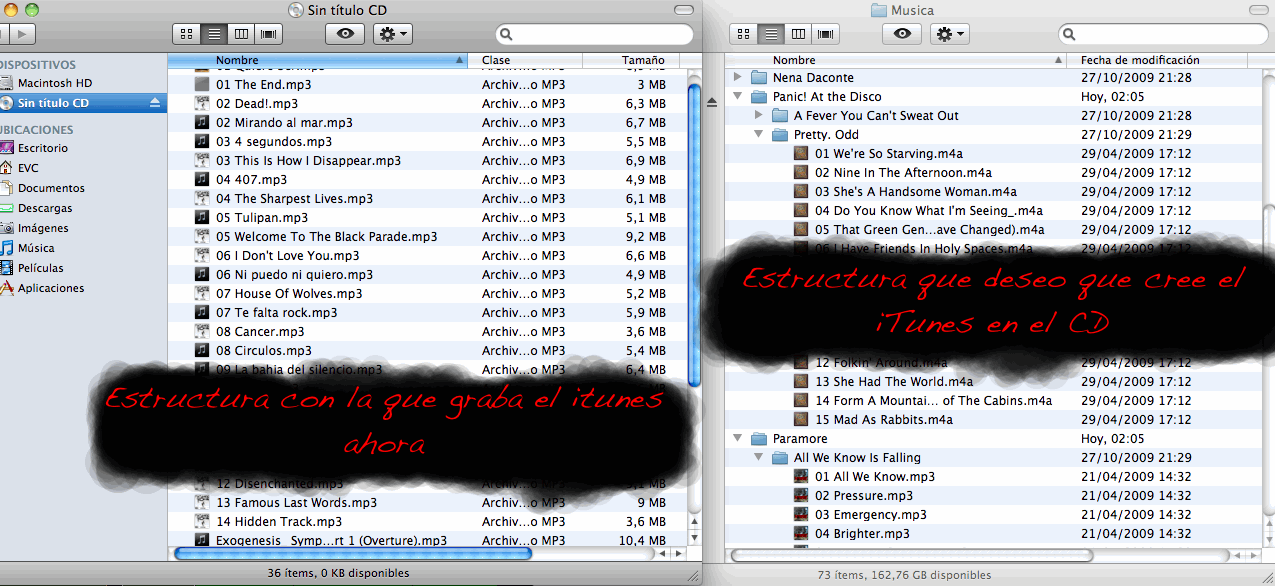Open Documentos in sidebar
Screen dimensions: 1275x586
(51, 188)
